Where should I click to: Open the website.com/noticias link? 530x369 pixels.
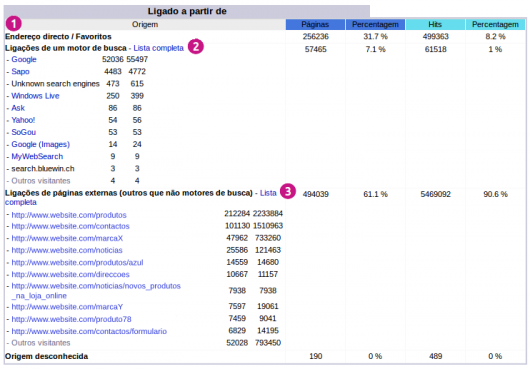click(67, 250)
